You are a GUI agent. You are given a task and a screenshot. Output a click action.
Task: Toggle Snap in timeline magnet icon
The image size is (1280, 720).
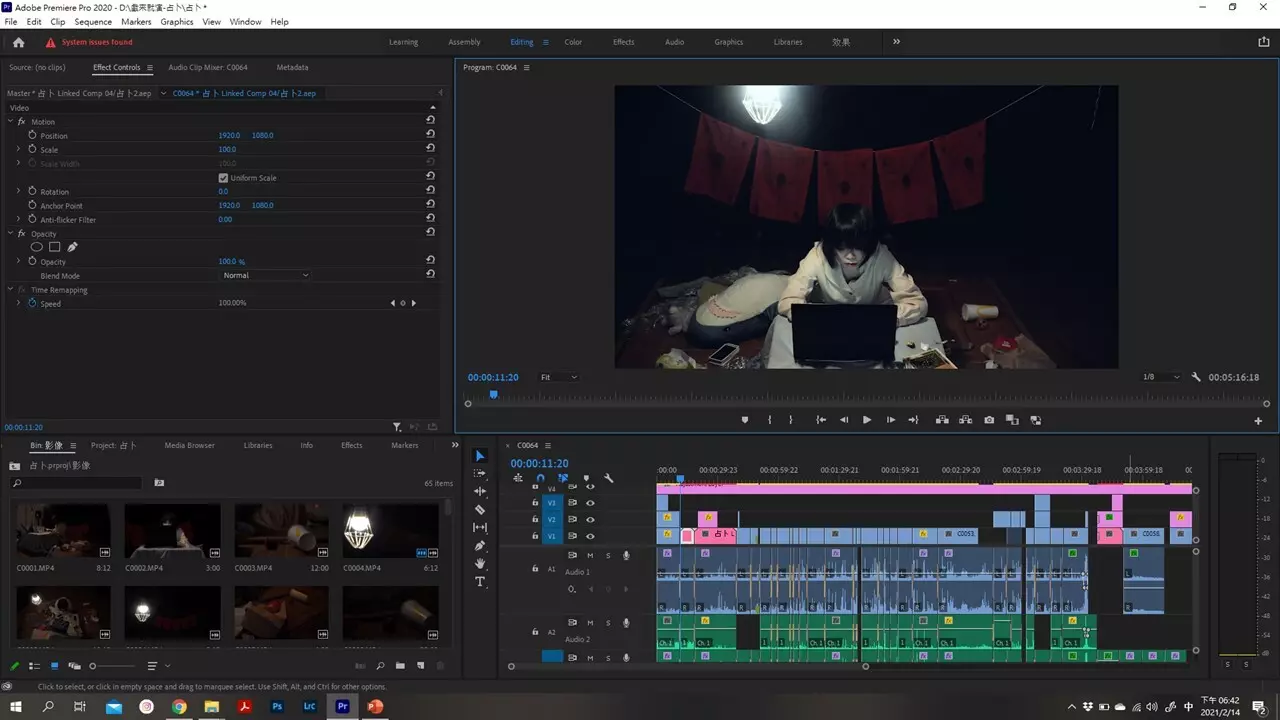540,479
